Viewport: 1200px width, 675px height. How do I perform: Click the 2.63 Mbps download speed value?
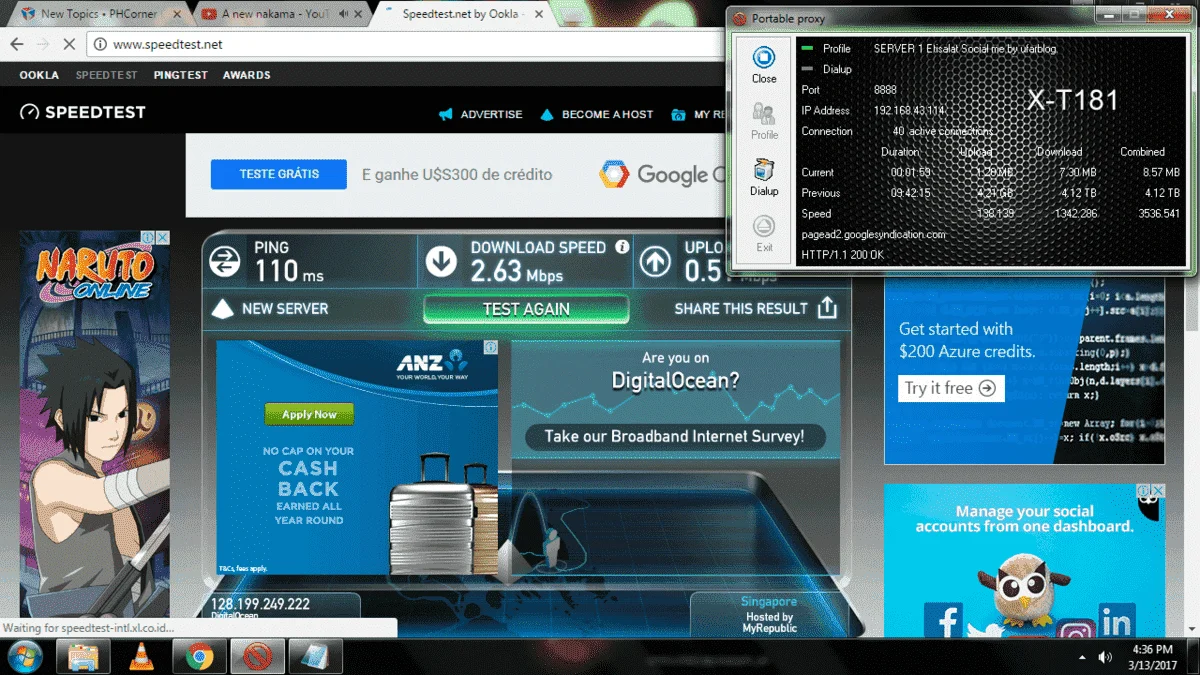[516, 270]
